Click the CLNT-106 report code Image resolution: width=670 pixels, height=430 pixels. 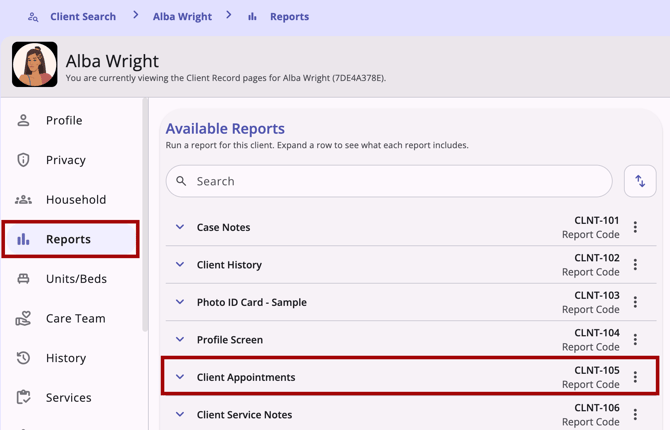[597, 408]
